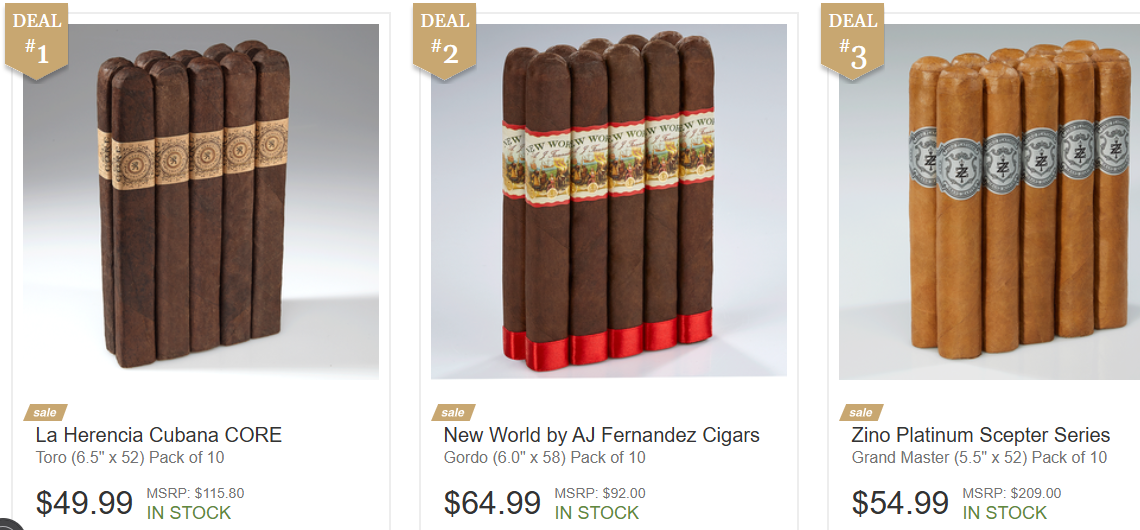Click Grand Master (5.5" x 52) Pack of 10
This screenshot has width=1140, height=530.
979,458
